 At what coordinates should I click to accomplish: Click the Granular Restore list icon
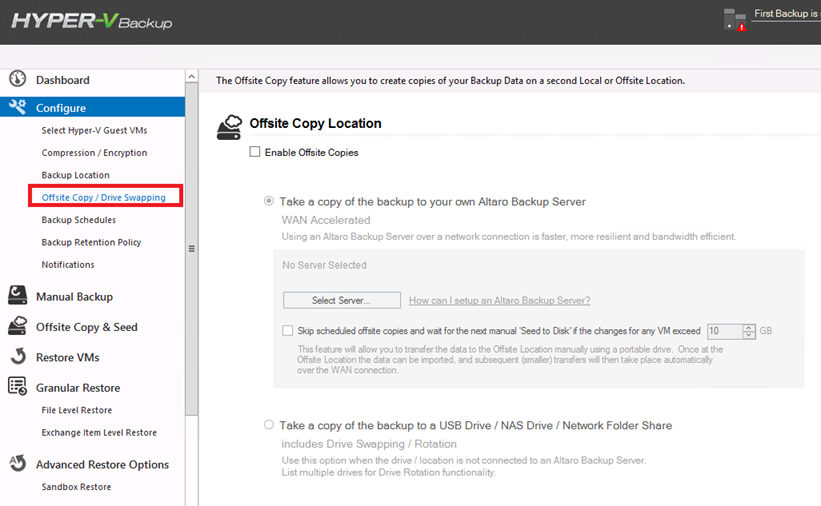(17, 386)
